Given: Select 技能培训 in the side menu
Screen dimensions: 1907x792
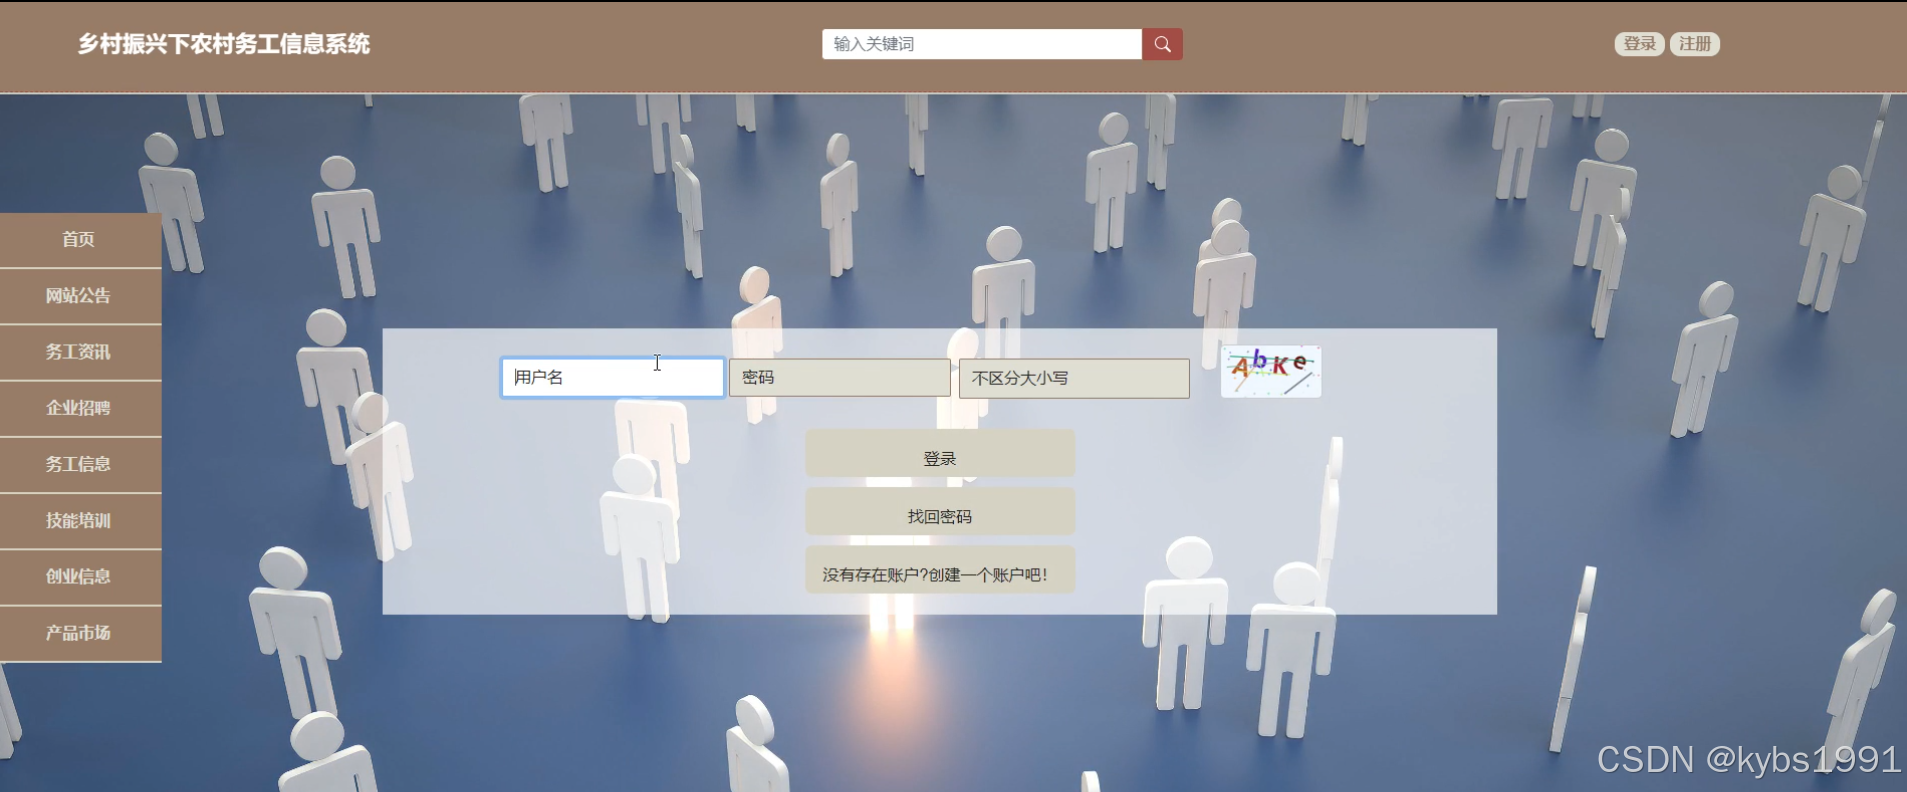Looking at the screenshot, I should 80,521.
